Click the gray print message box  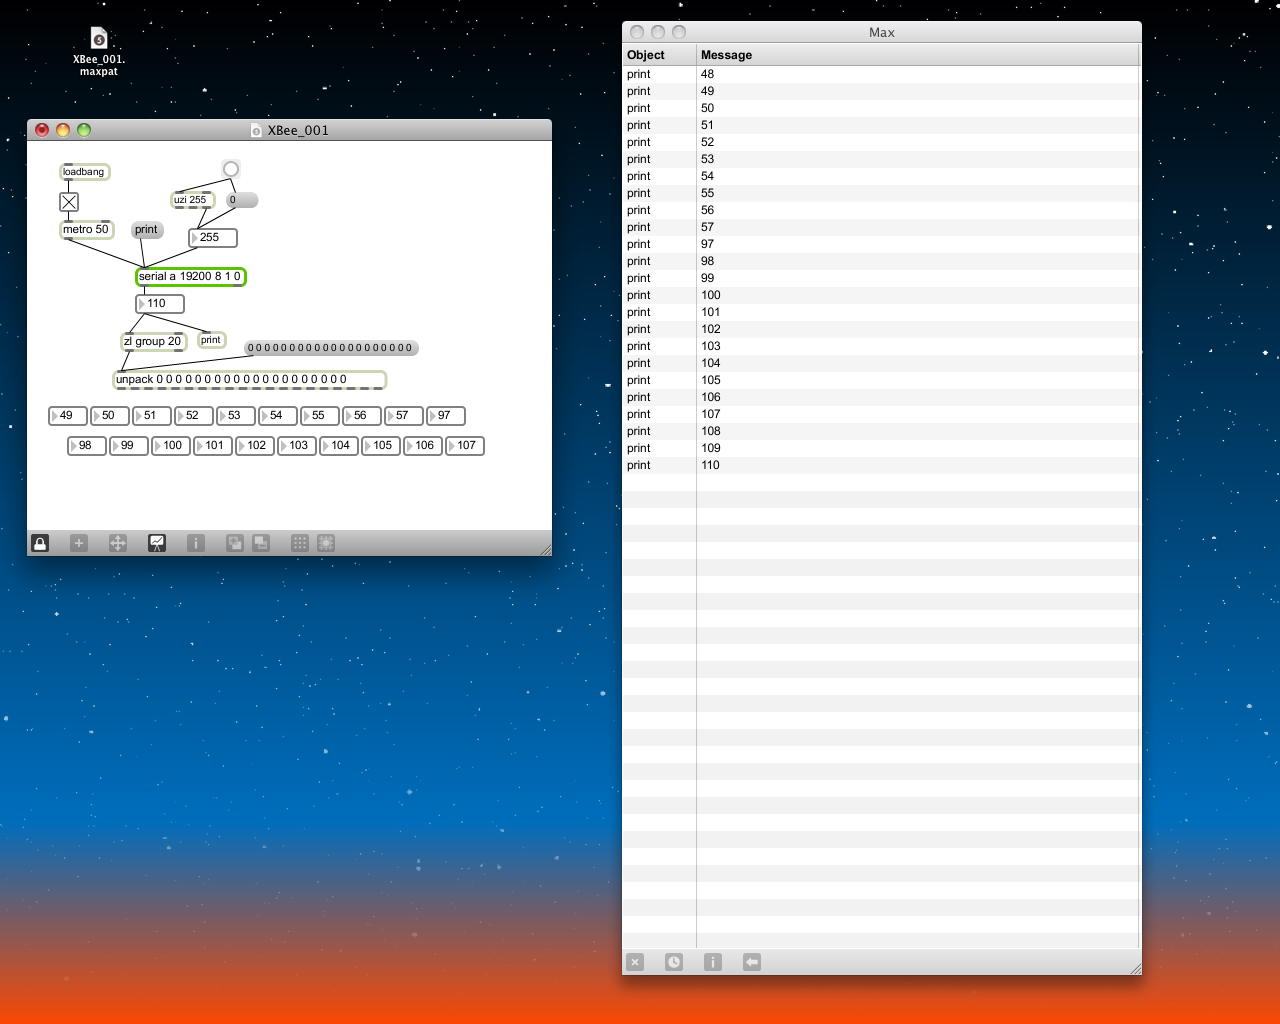point(147,230)
